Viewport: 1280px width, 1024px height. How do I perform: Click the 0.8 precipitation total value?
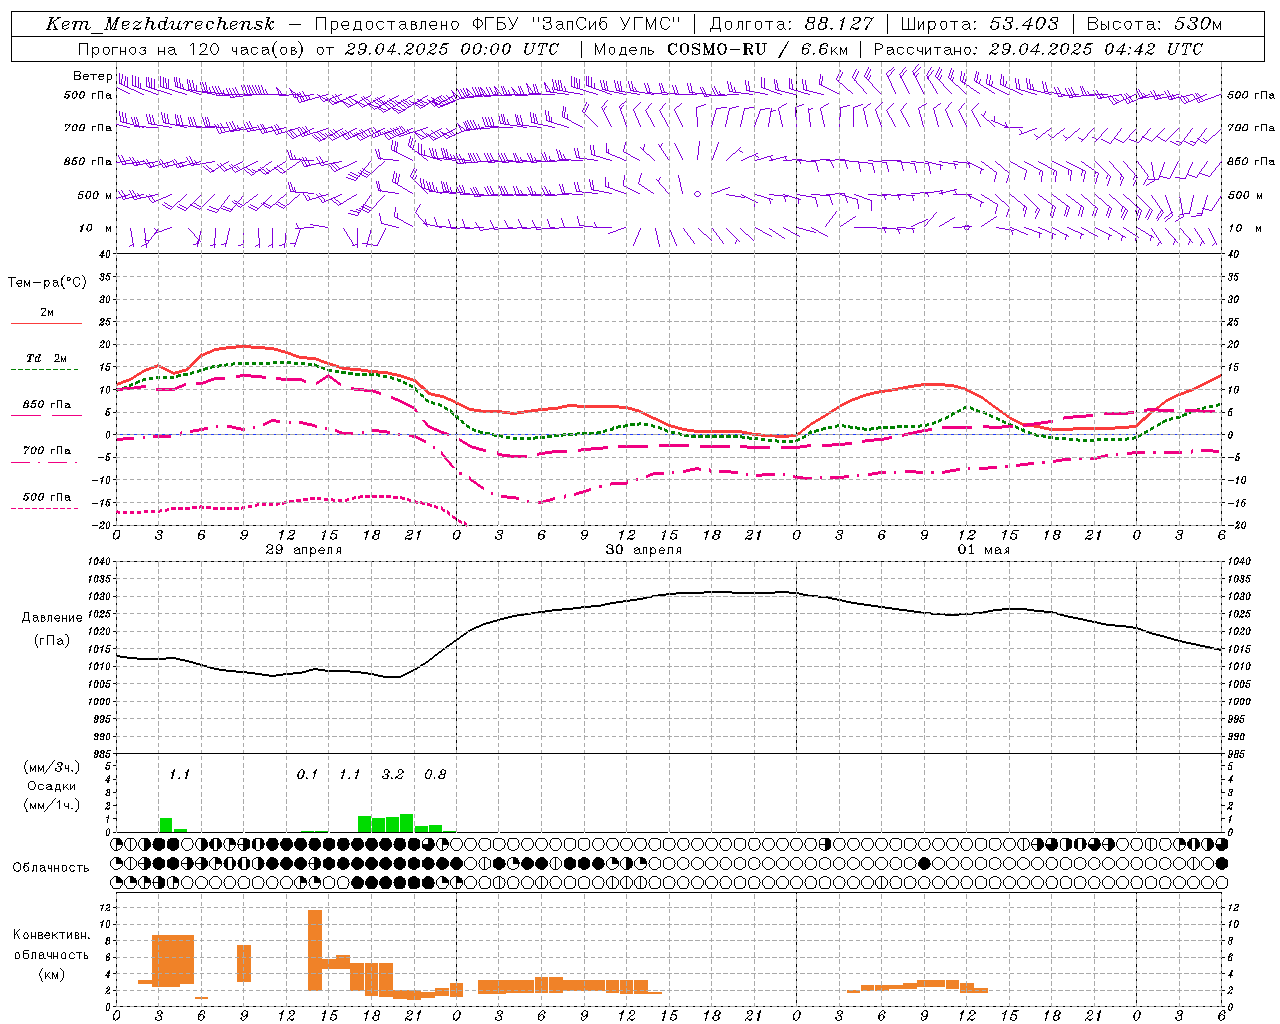[x=435, y=774]
